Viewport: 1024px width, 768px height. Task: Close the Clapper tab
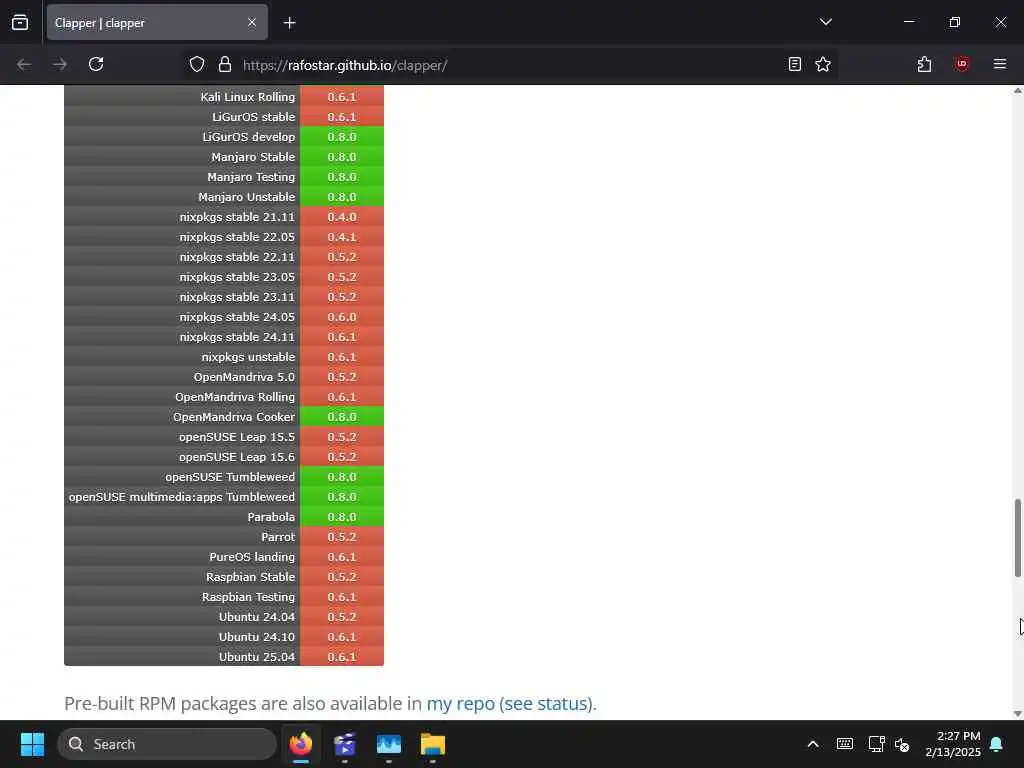coord(252,23)
